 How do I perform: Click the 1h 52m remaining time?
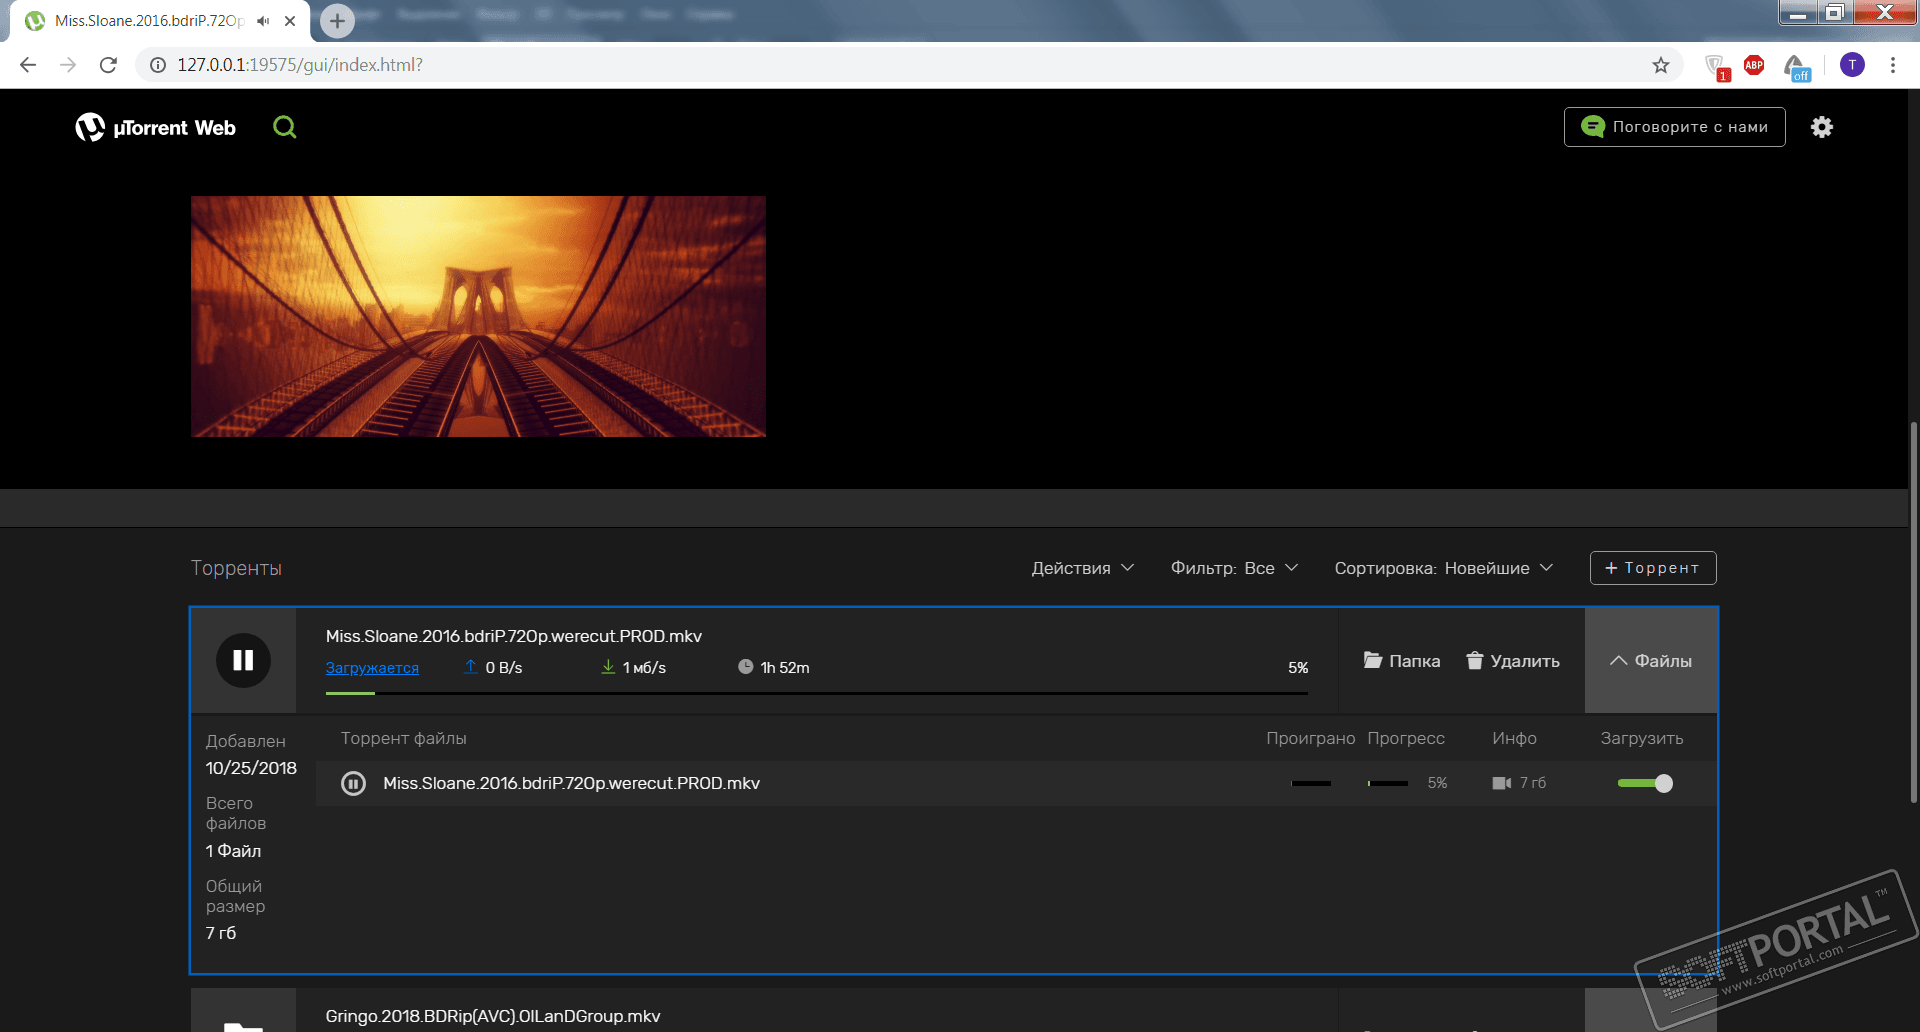pyautogui.click(x=785, y=668)
